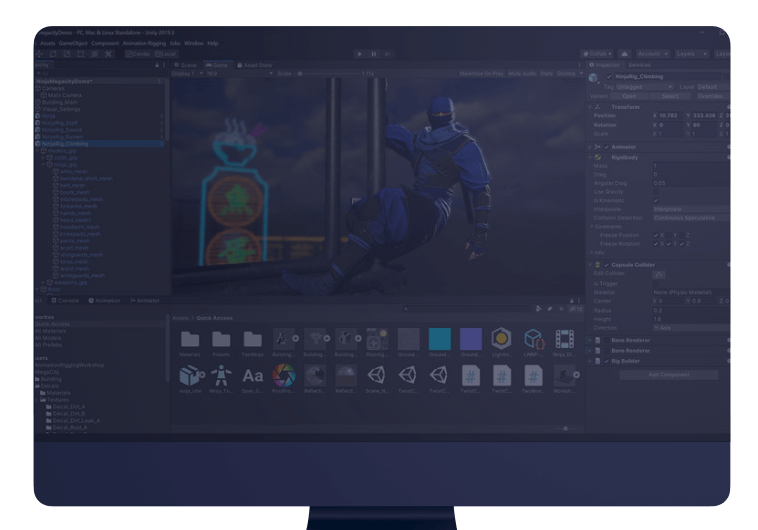Switch to the Asset Store tab
The height and width of the screenshot is (530, 758).
tap(254, 65)
